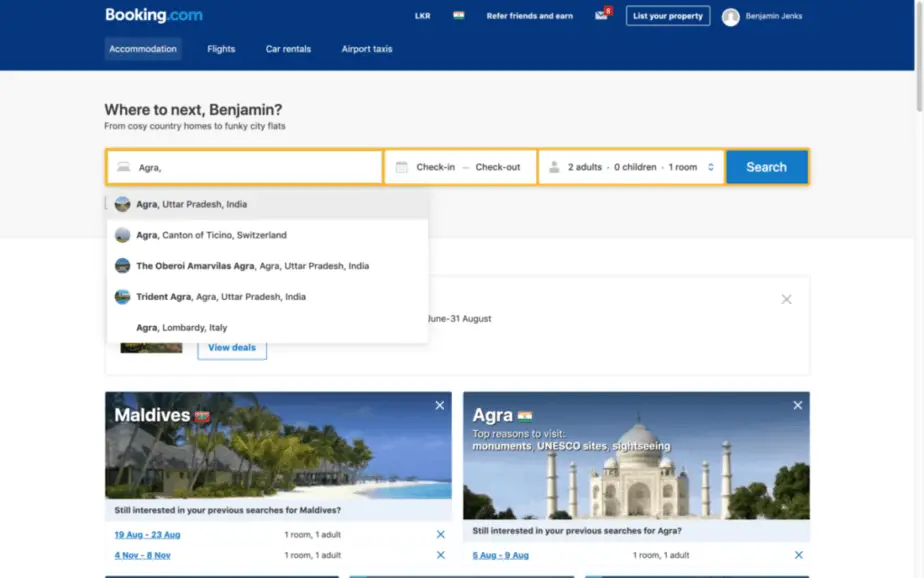Open the Benjamin Jenks account menu
Viewport: 924px width, 578px height.
click(773, 16)
